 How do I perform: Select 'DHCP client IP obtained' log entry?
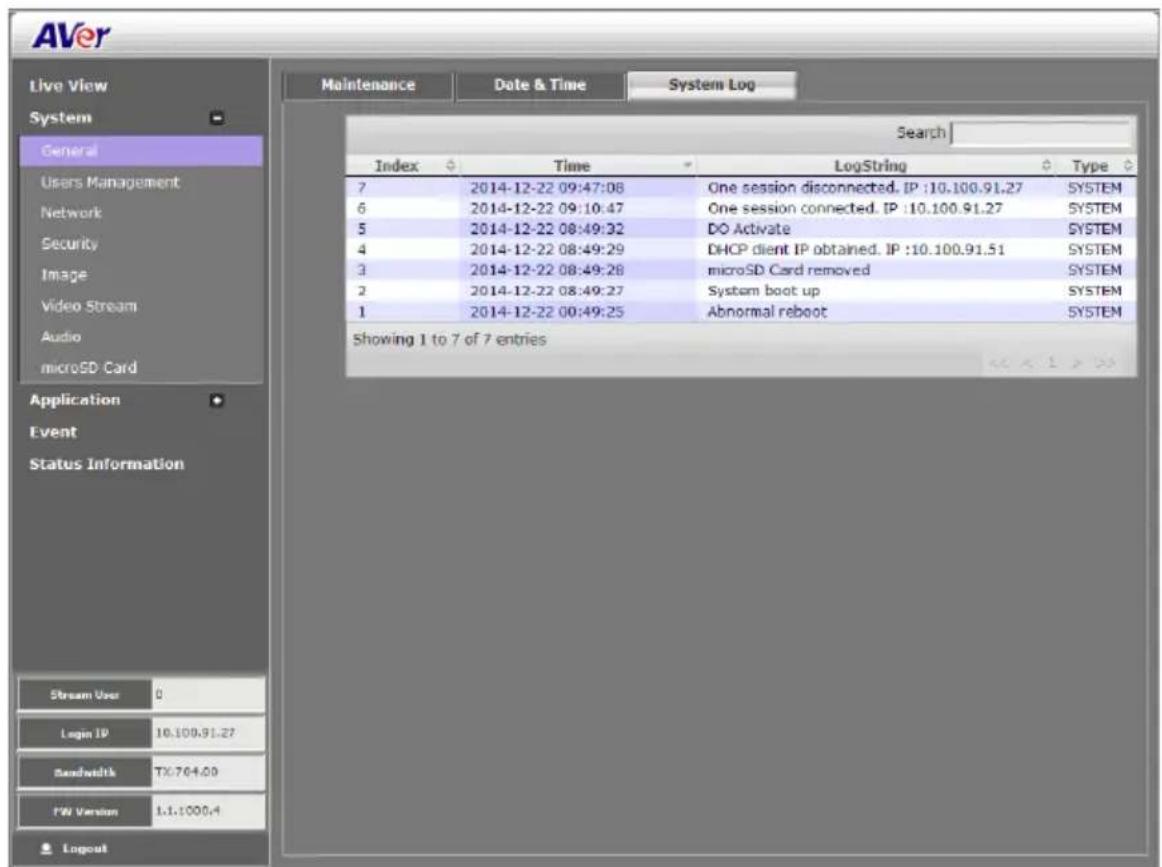(x=741, y=250)
